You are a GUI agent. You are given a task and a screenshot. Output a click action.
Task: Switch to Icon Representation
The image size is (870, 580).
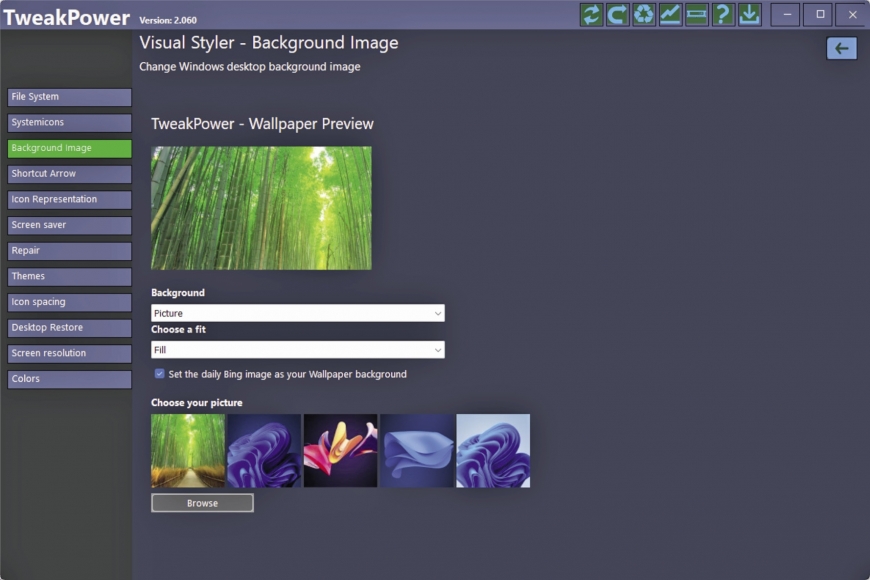[x=69, y=200]
